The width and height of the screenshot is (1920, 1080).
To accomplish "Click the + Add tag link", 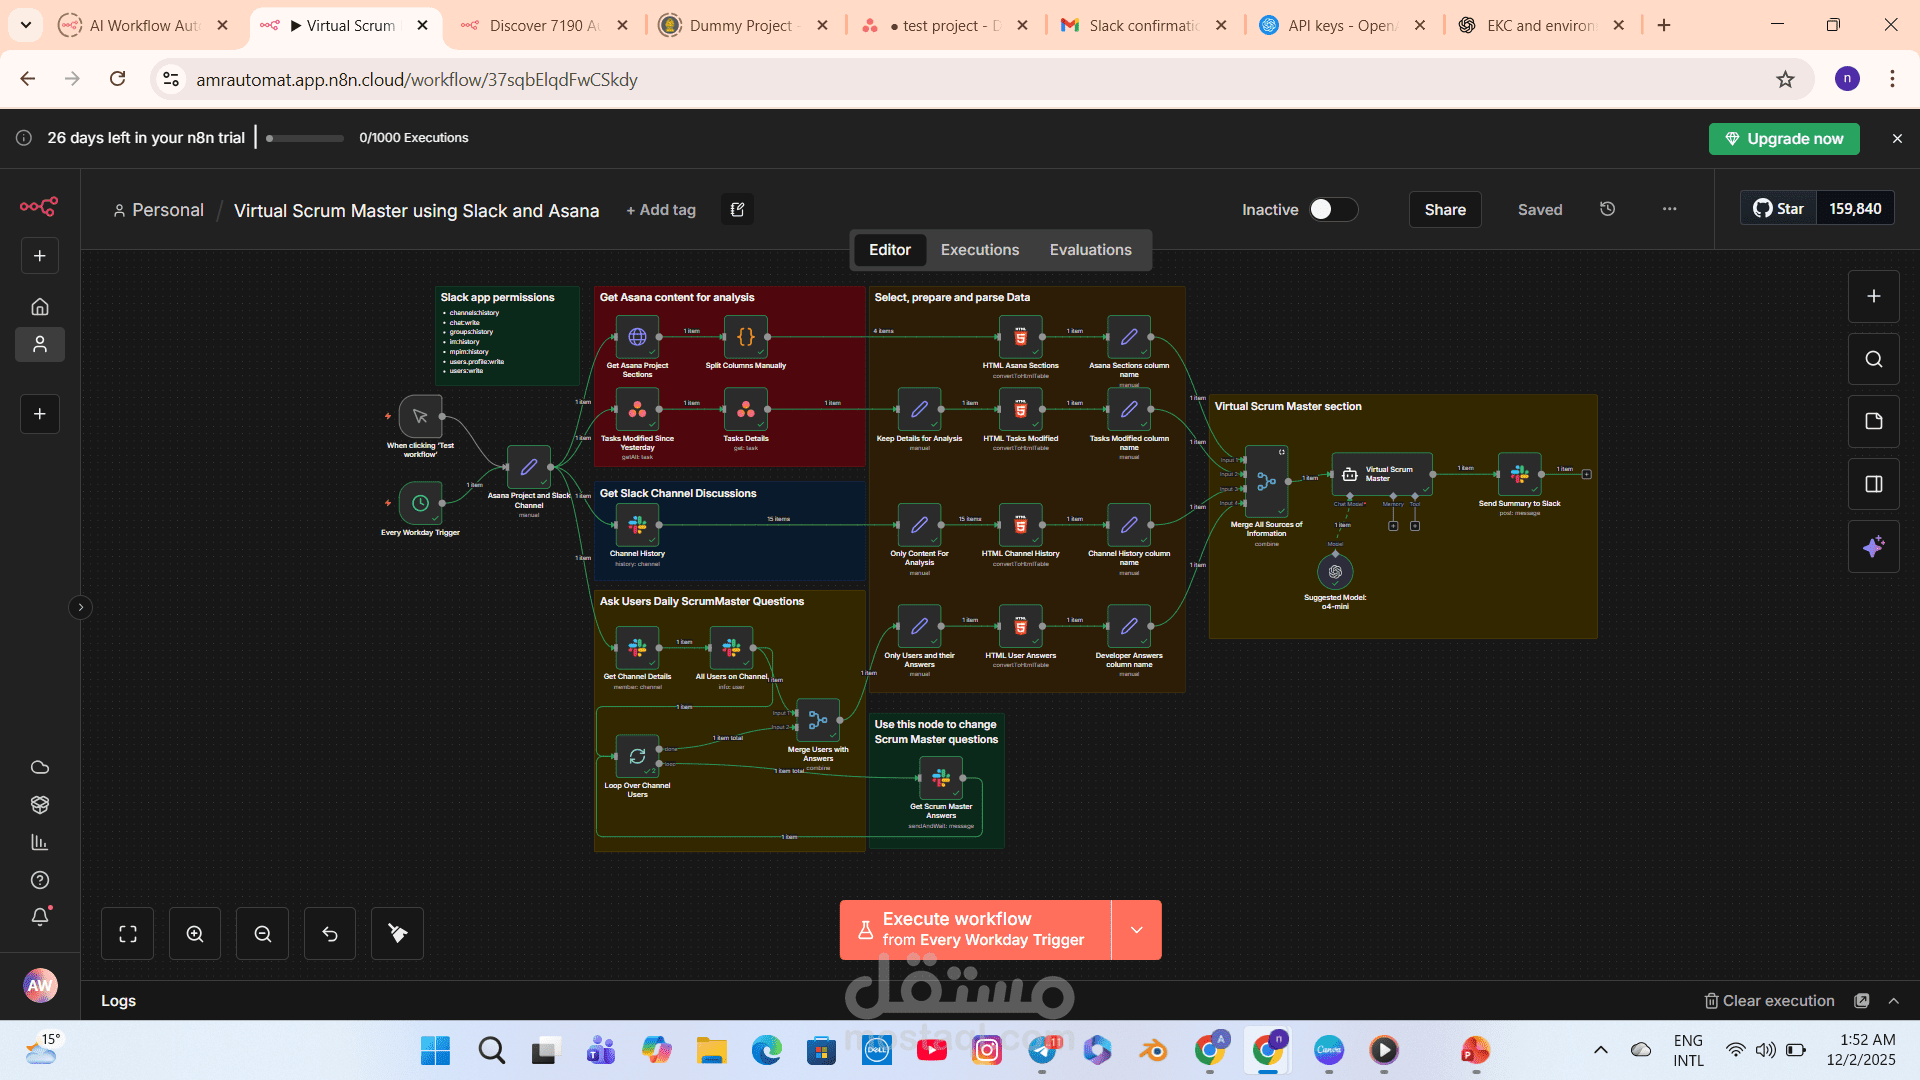I will coord(661,210).
